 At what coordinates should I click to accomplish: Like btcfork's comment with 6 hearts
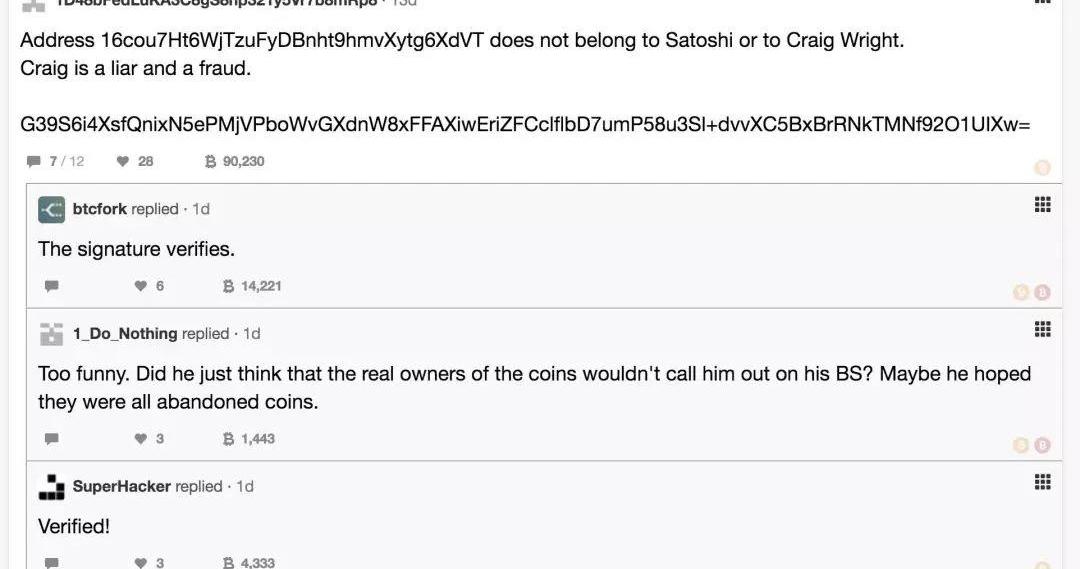(x=141, y=286)
